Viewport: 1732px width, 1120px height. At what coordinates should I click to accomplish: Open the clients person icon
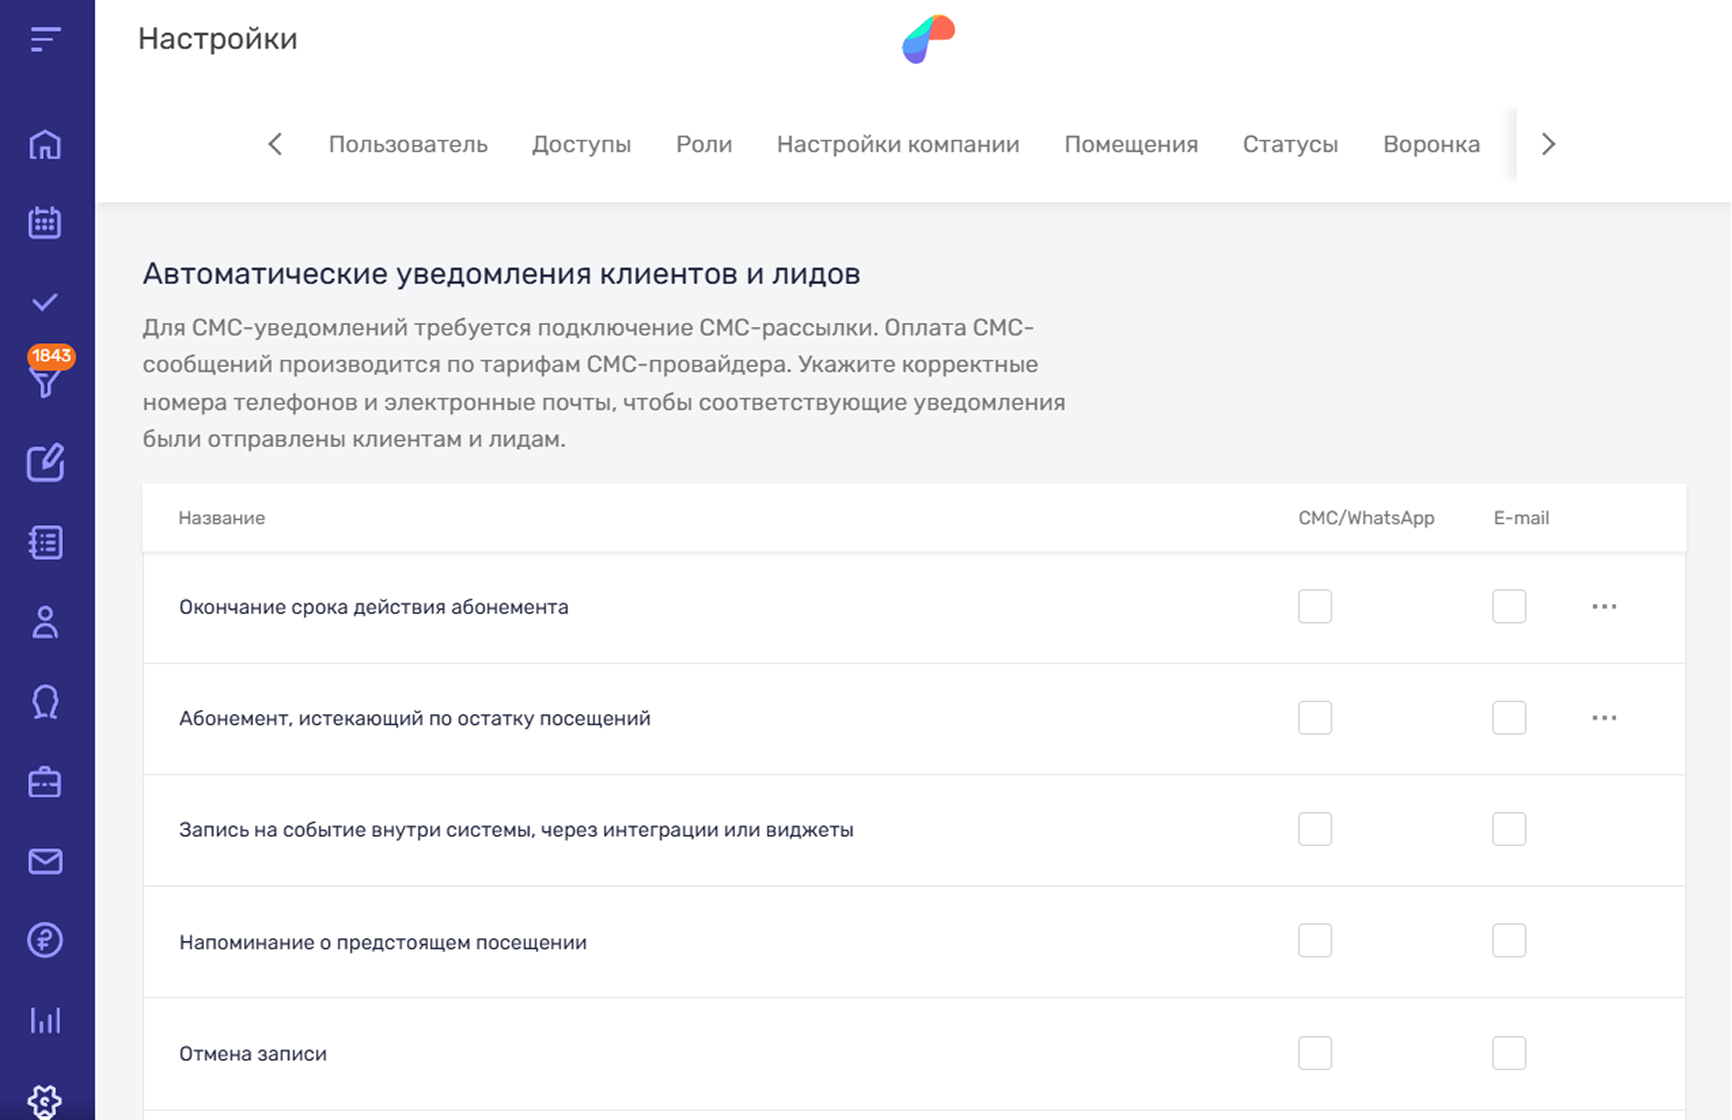pos(45,622)
